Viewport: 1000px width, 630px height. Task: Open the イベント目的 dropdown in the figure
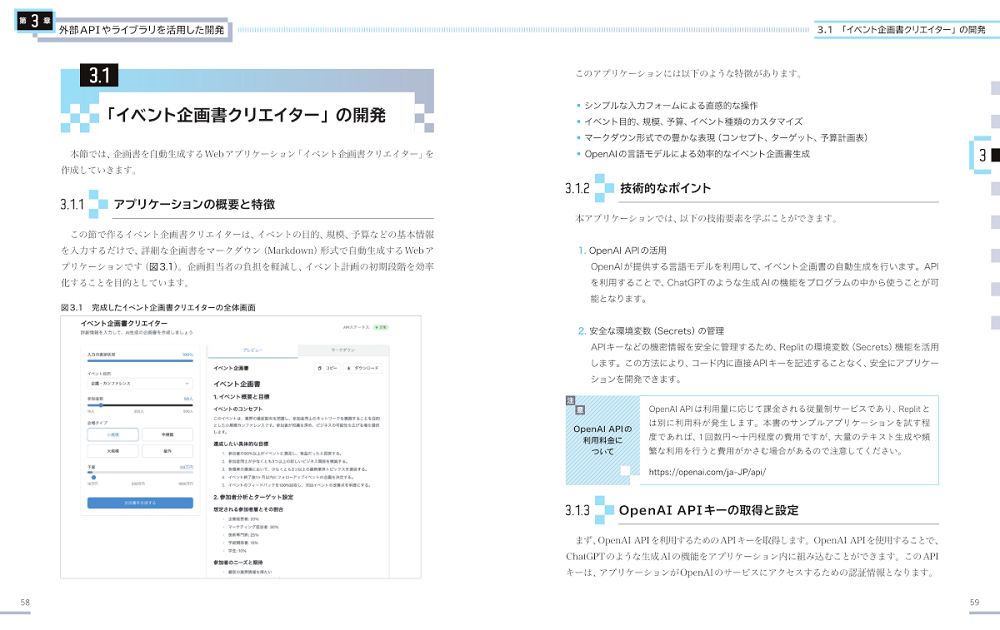point(140,383)
